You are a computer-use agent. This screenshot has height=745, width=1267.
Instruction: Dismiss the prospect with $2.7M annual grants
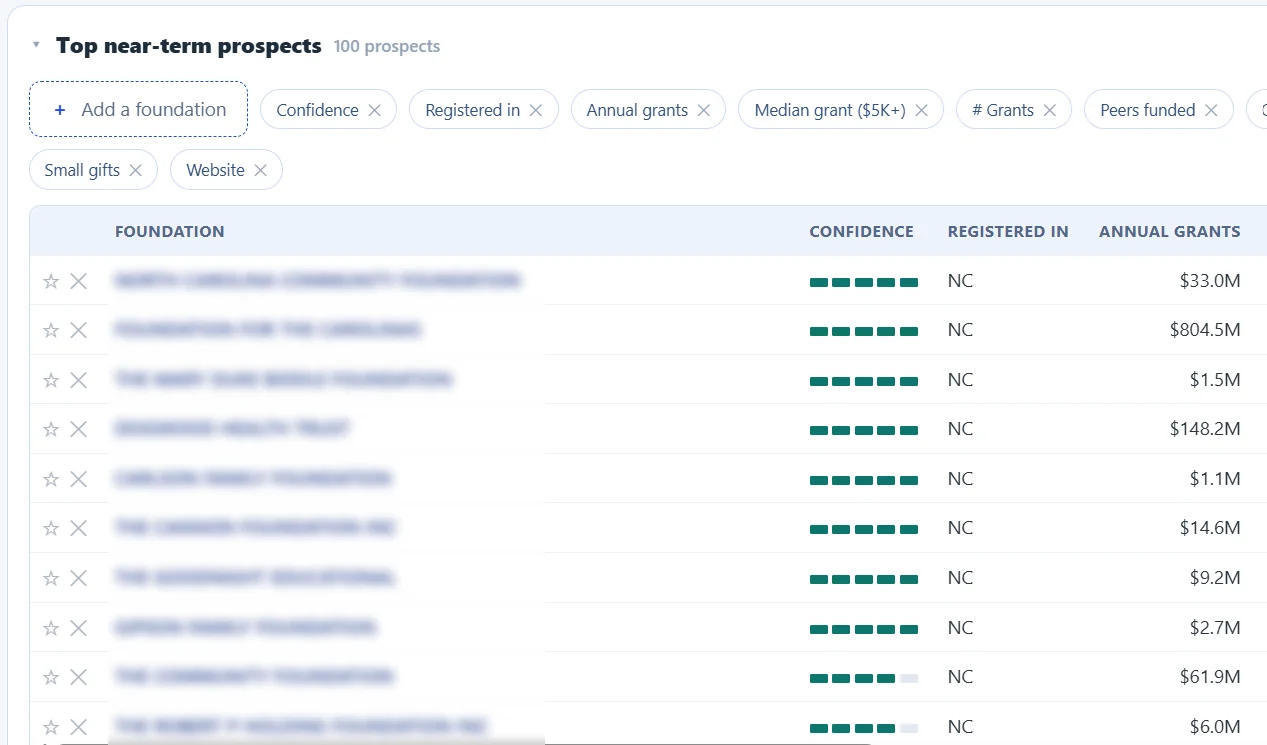(x=79, y=628)
